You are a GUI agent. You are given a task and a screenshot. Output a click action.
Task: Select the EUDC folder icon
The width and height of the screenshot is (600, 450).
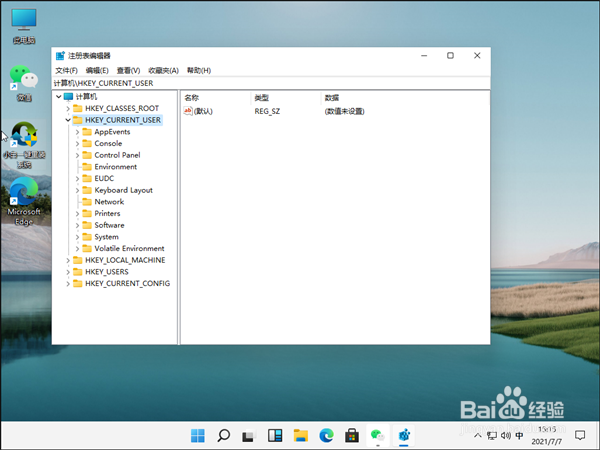click(87, 179)
